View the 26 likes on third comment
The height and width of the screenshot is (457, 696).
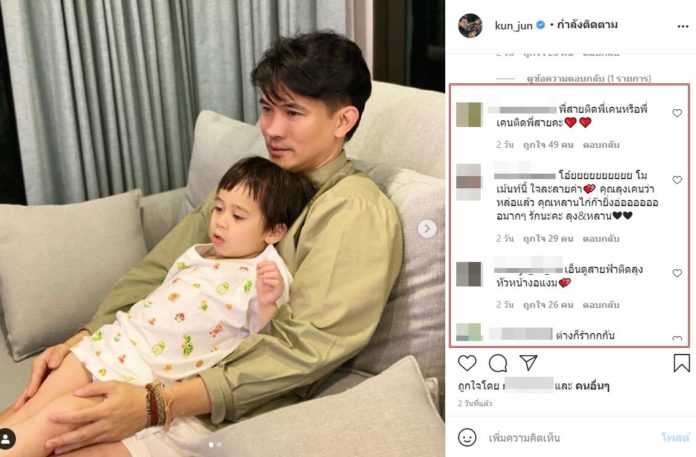click(548, 305)
